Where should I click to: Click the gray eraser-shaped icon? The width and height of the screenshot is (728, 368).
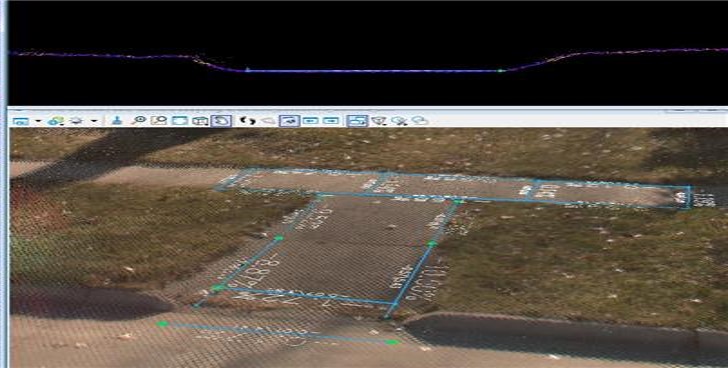[268, 121]
